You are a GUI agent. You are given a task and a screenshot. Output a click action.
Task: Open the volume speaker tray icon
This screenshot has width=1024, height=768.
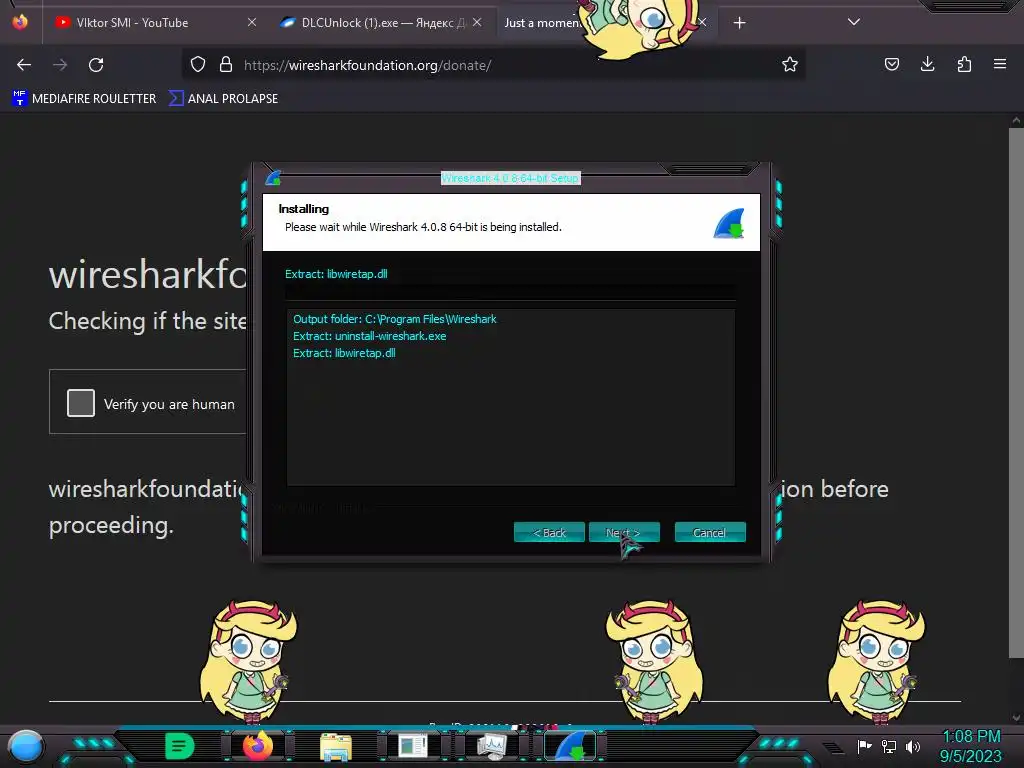click(x=913, y=746)
